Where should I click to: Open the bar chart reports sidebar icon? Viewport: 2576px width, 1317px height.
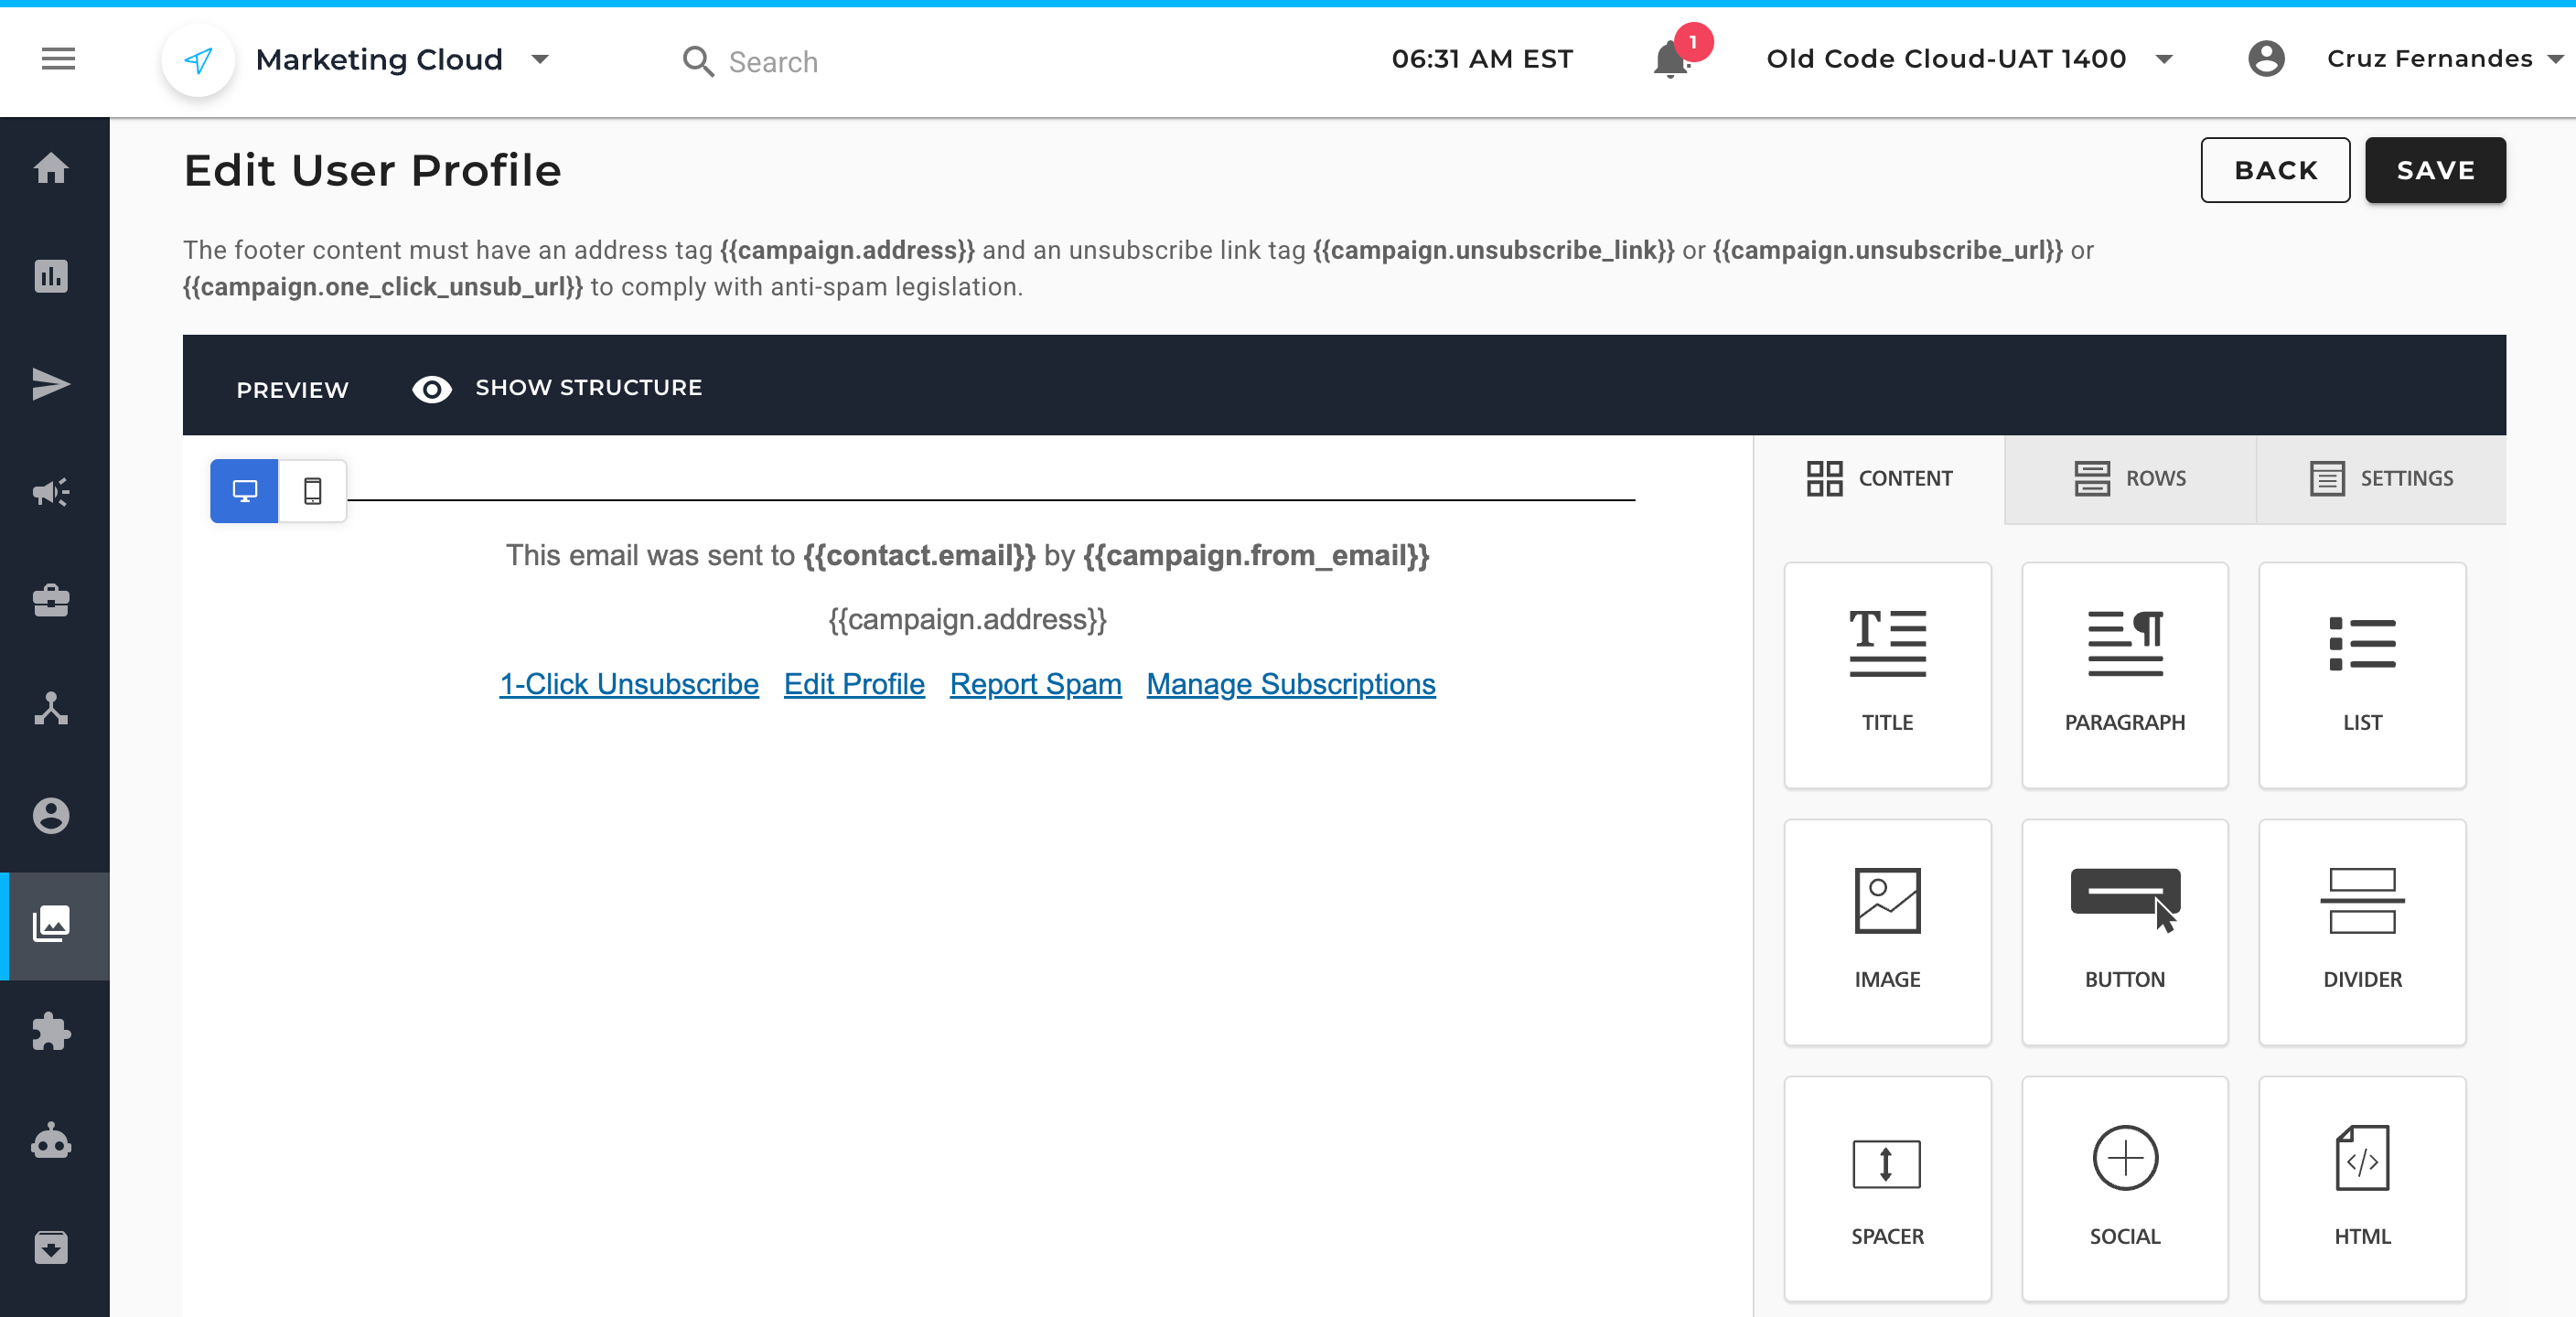click(x=51, y=276)
